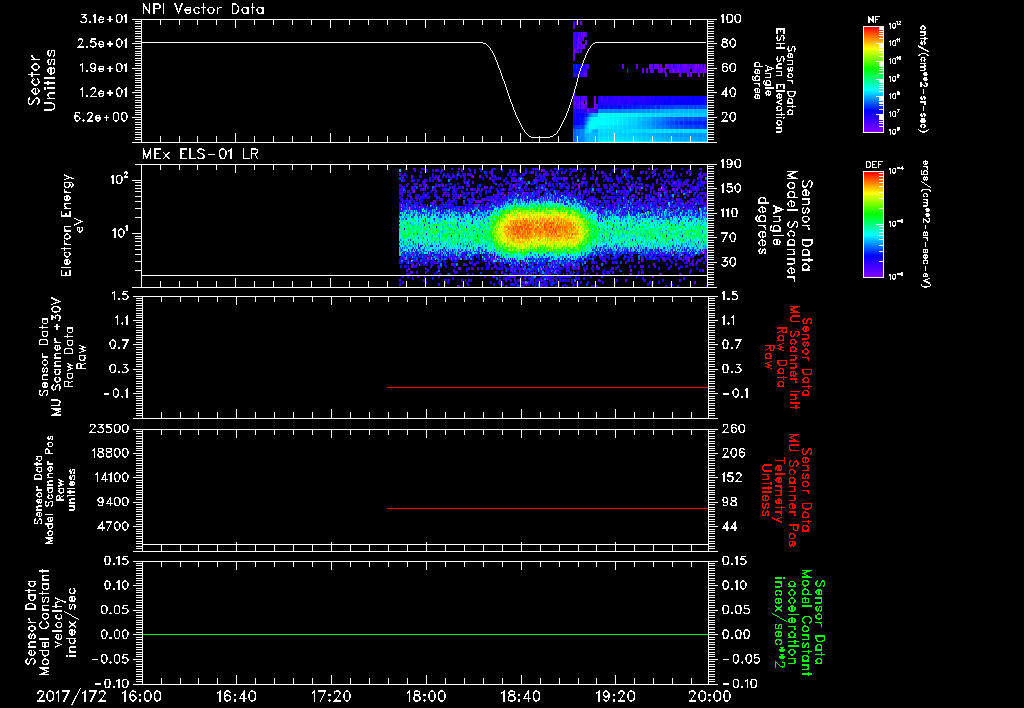
Task: Click the 'Sector Unitless' axis label
Action: (42, 80)
